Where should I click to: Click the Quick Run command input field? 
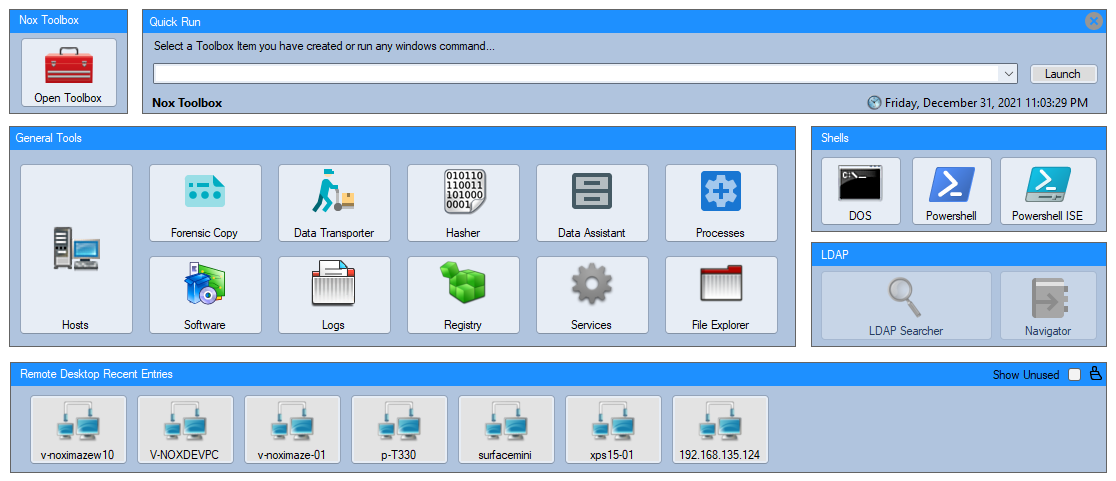coord(577,73)
